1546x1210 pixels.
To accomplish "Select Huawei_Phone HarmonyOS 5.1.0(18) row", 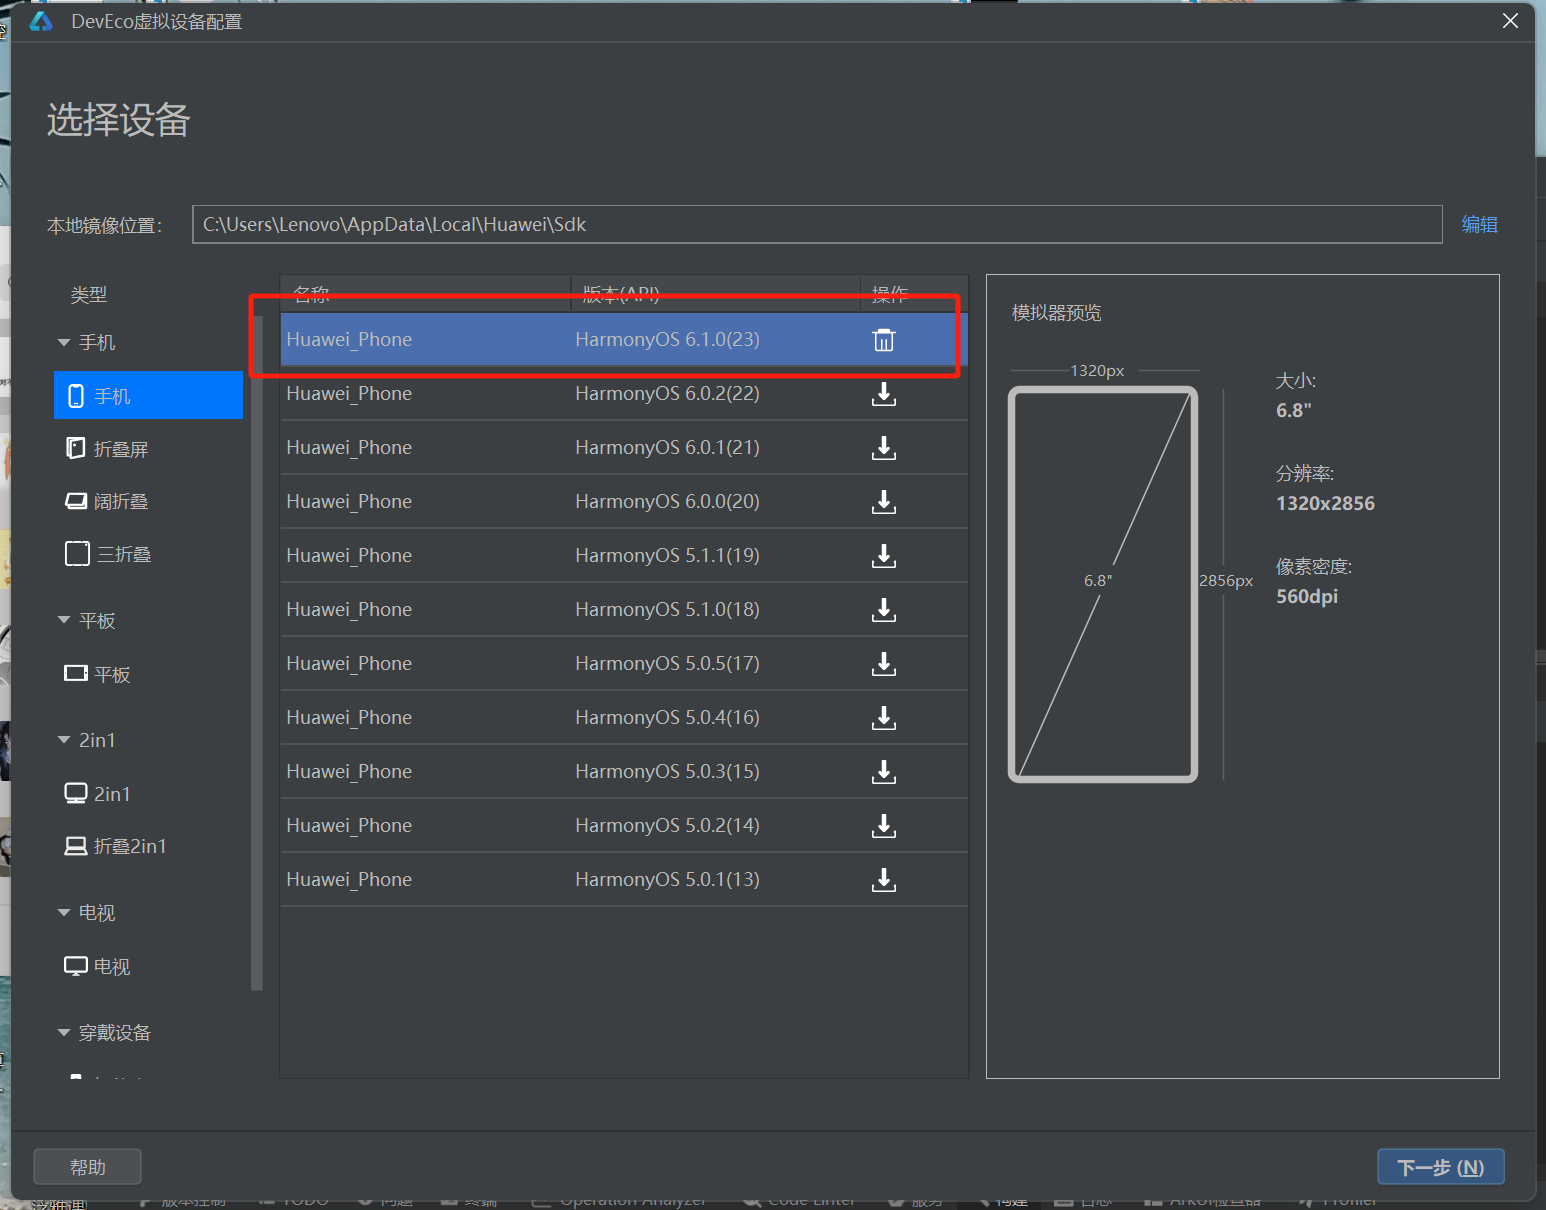I will (624, 610).
